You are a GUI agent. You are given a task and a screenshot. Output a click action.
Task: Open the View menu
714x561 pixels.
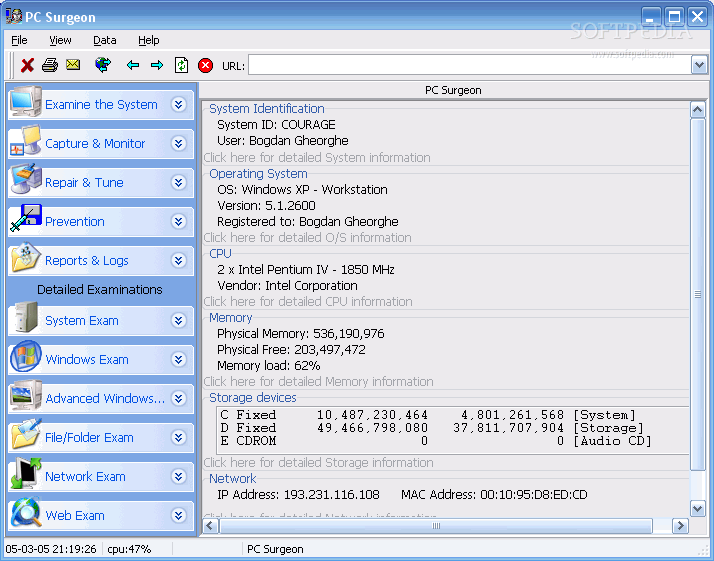60,41
